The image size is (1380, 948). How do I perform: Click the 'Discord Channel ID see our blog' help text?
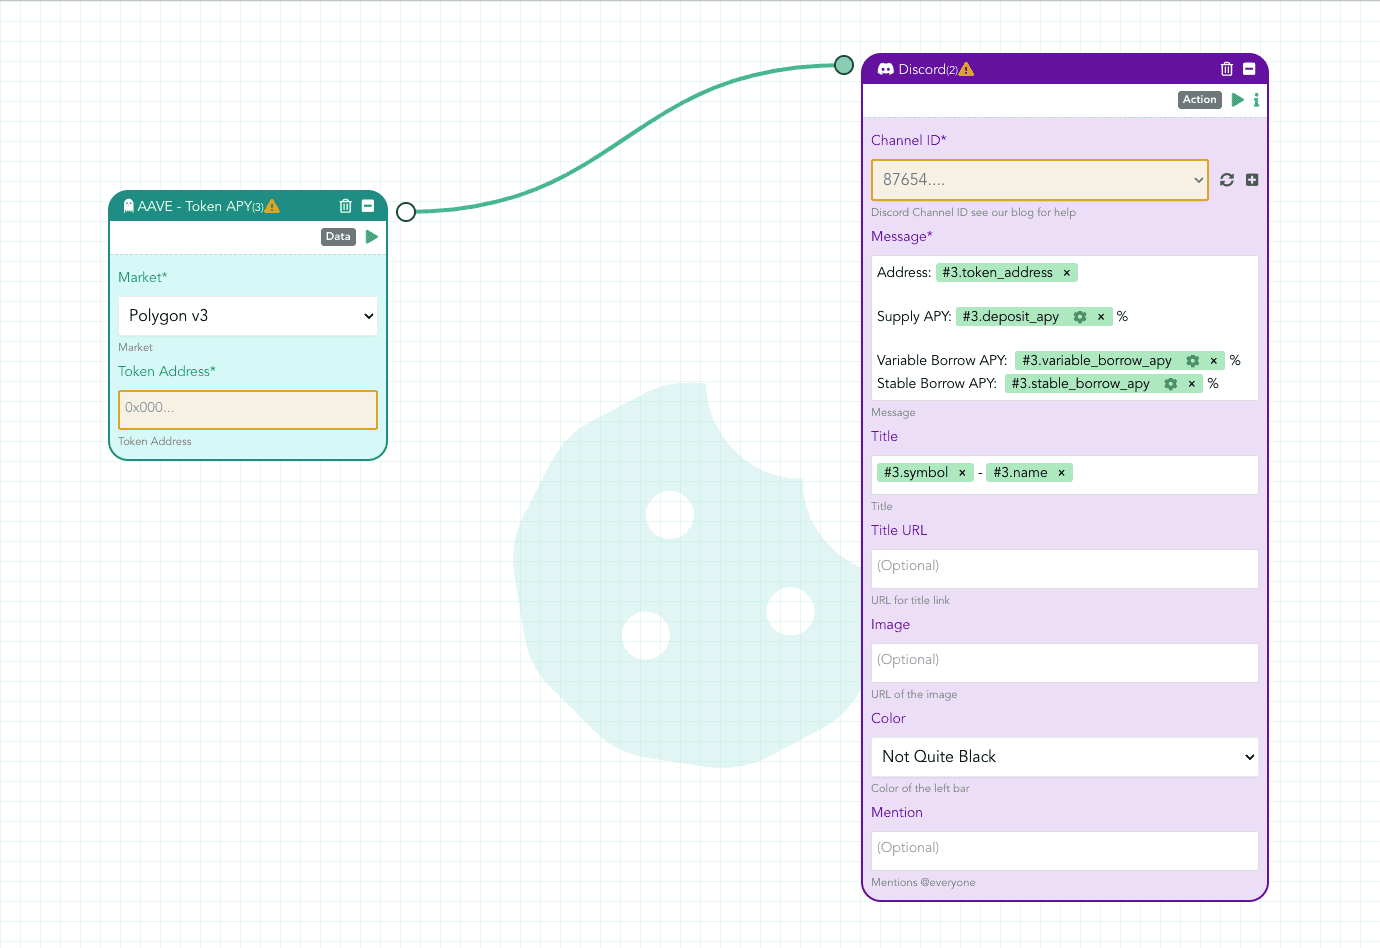coord(973,212)
